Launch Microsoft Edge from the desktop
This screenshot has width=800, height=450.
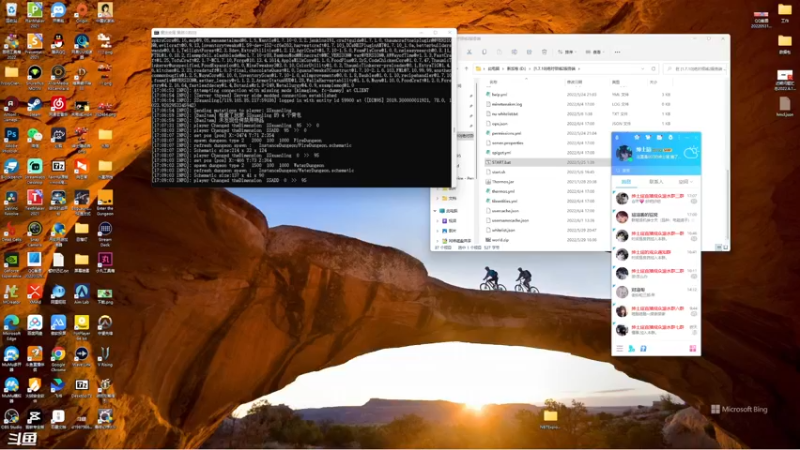coord(11,327)
